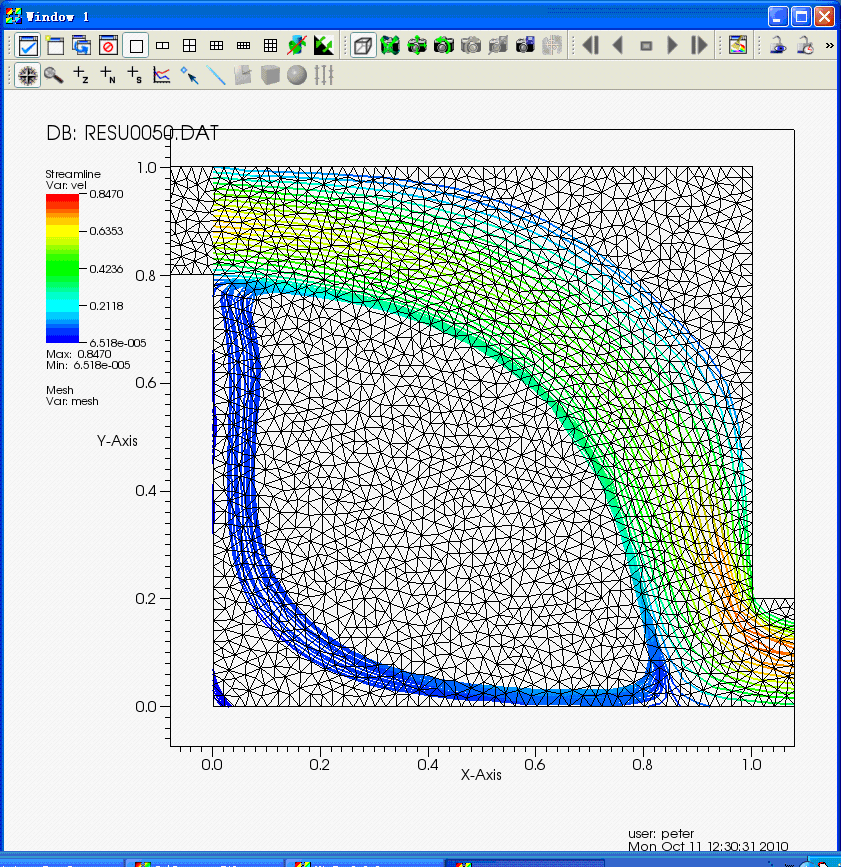Invert the foreground and background colors
841x867 pixels.
[x=323, y=45]
